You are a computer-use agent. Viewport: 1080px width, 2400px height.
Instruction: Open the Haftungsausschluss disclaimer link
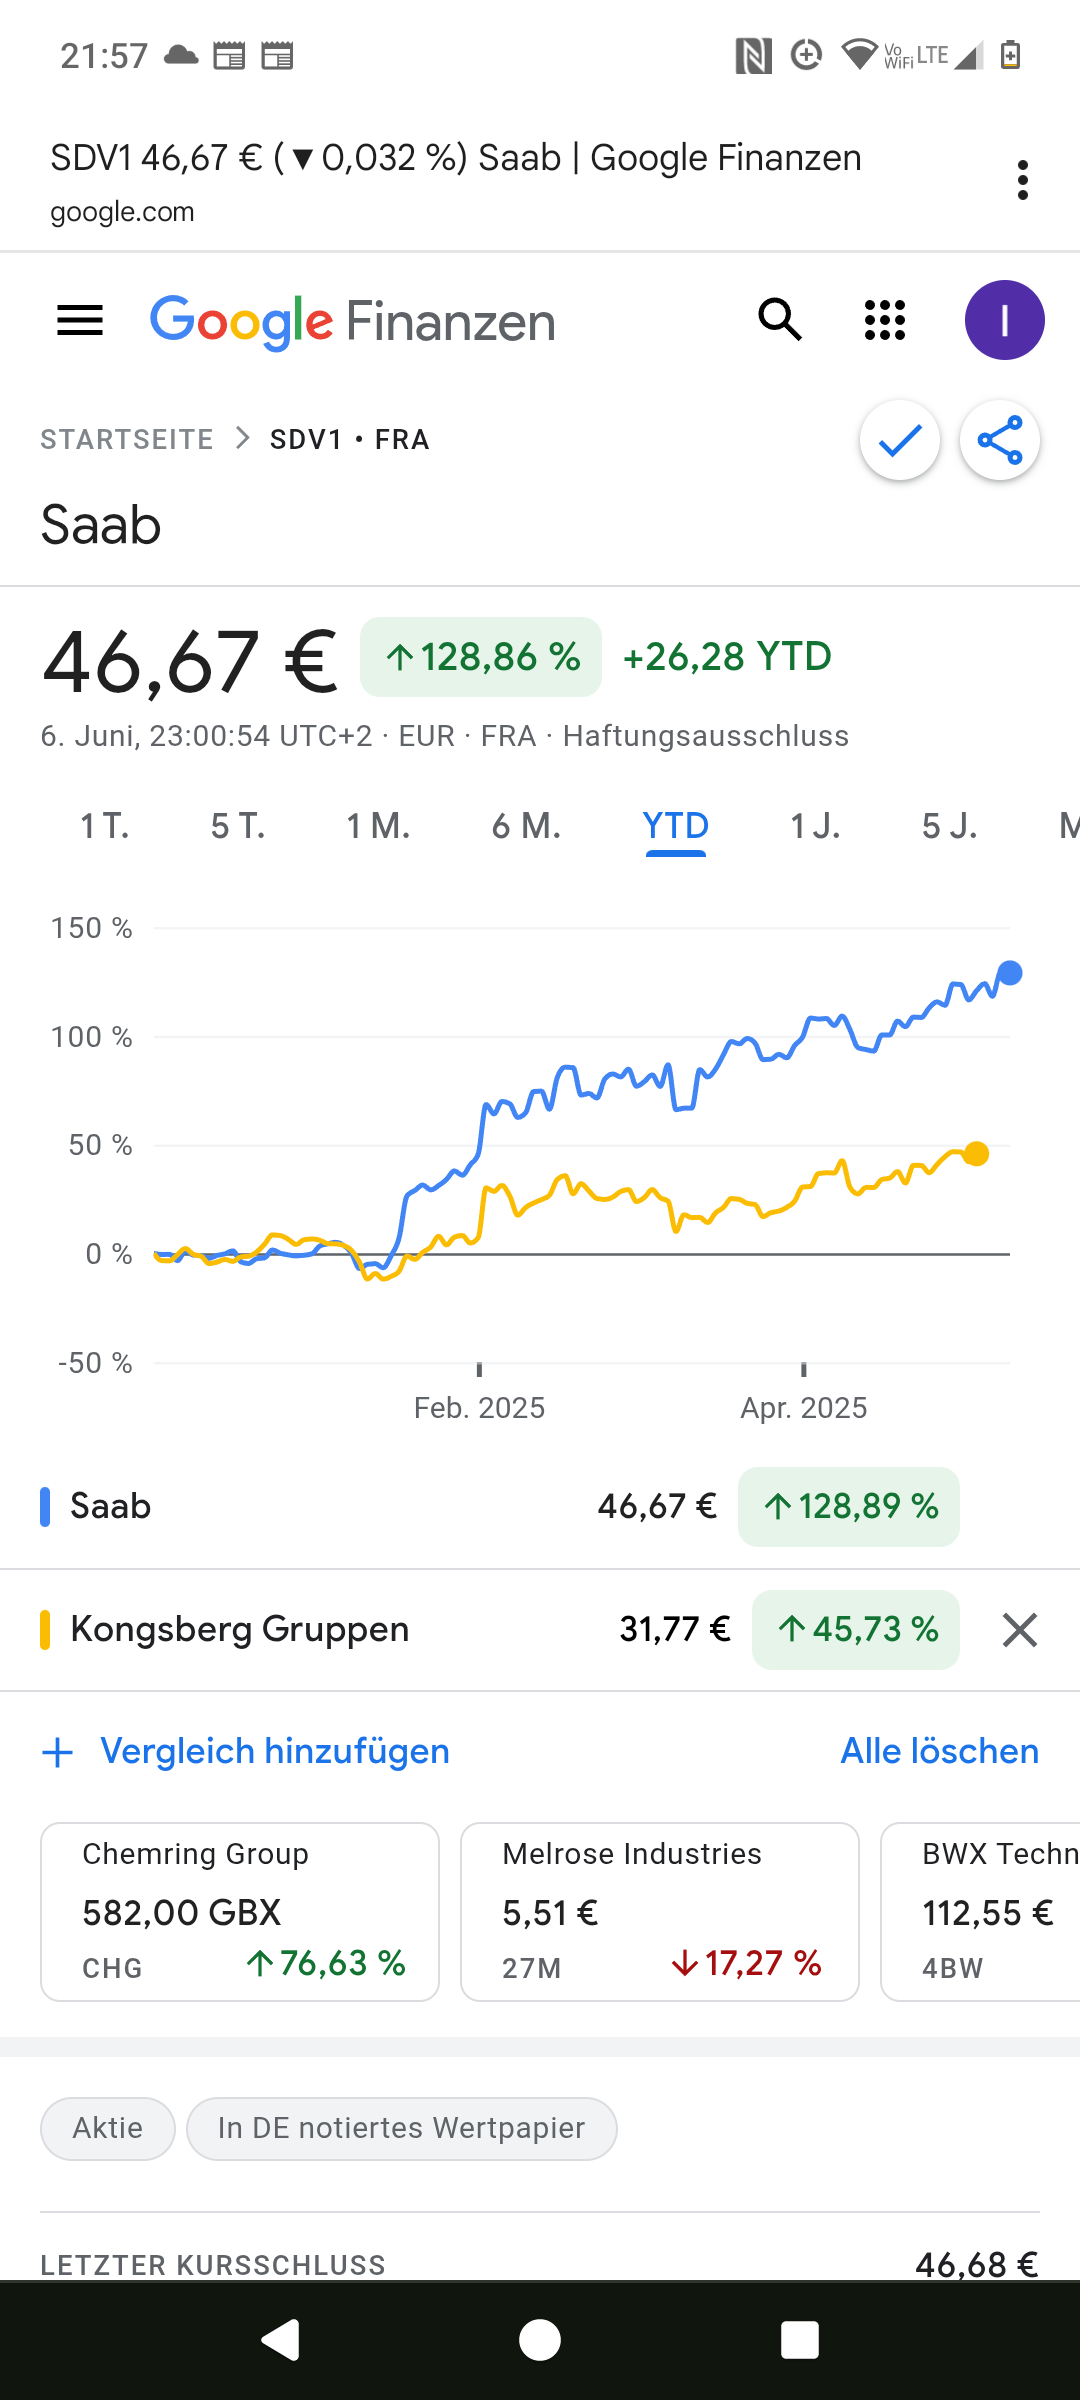(x=706, y=736)
